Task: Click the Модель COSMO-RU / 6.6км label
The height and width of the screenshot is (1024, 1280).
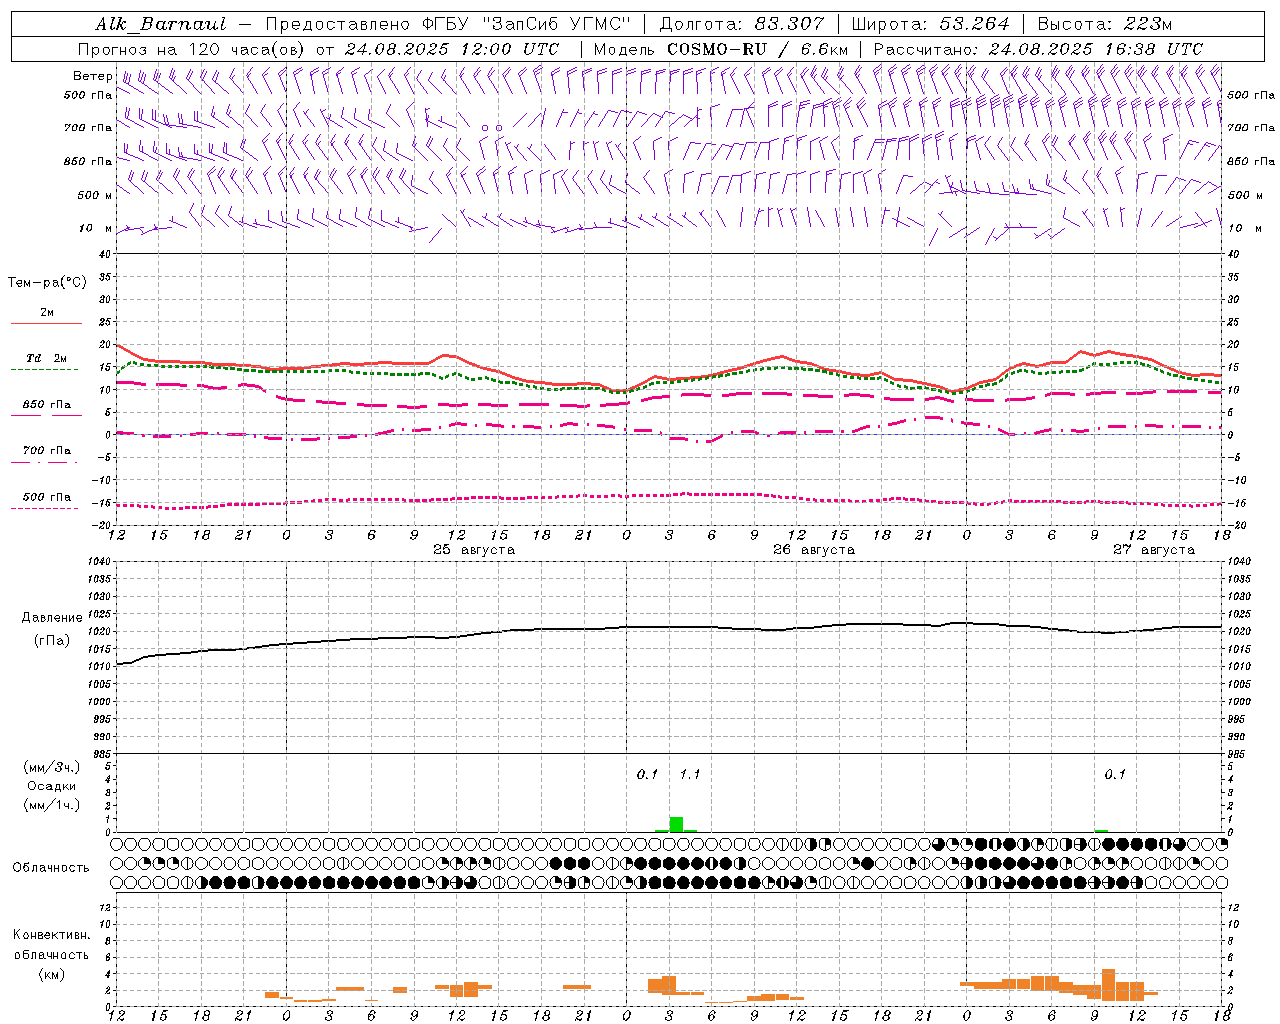Action: pyautogui.click(x=720, y=49)
